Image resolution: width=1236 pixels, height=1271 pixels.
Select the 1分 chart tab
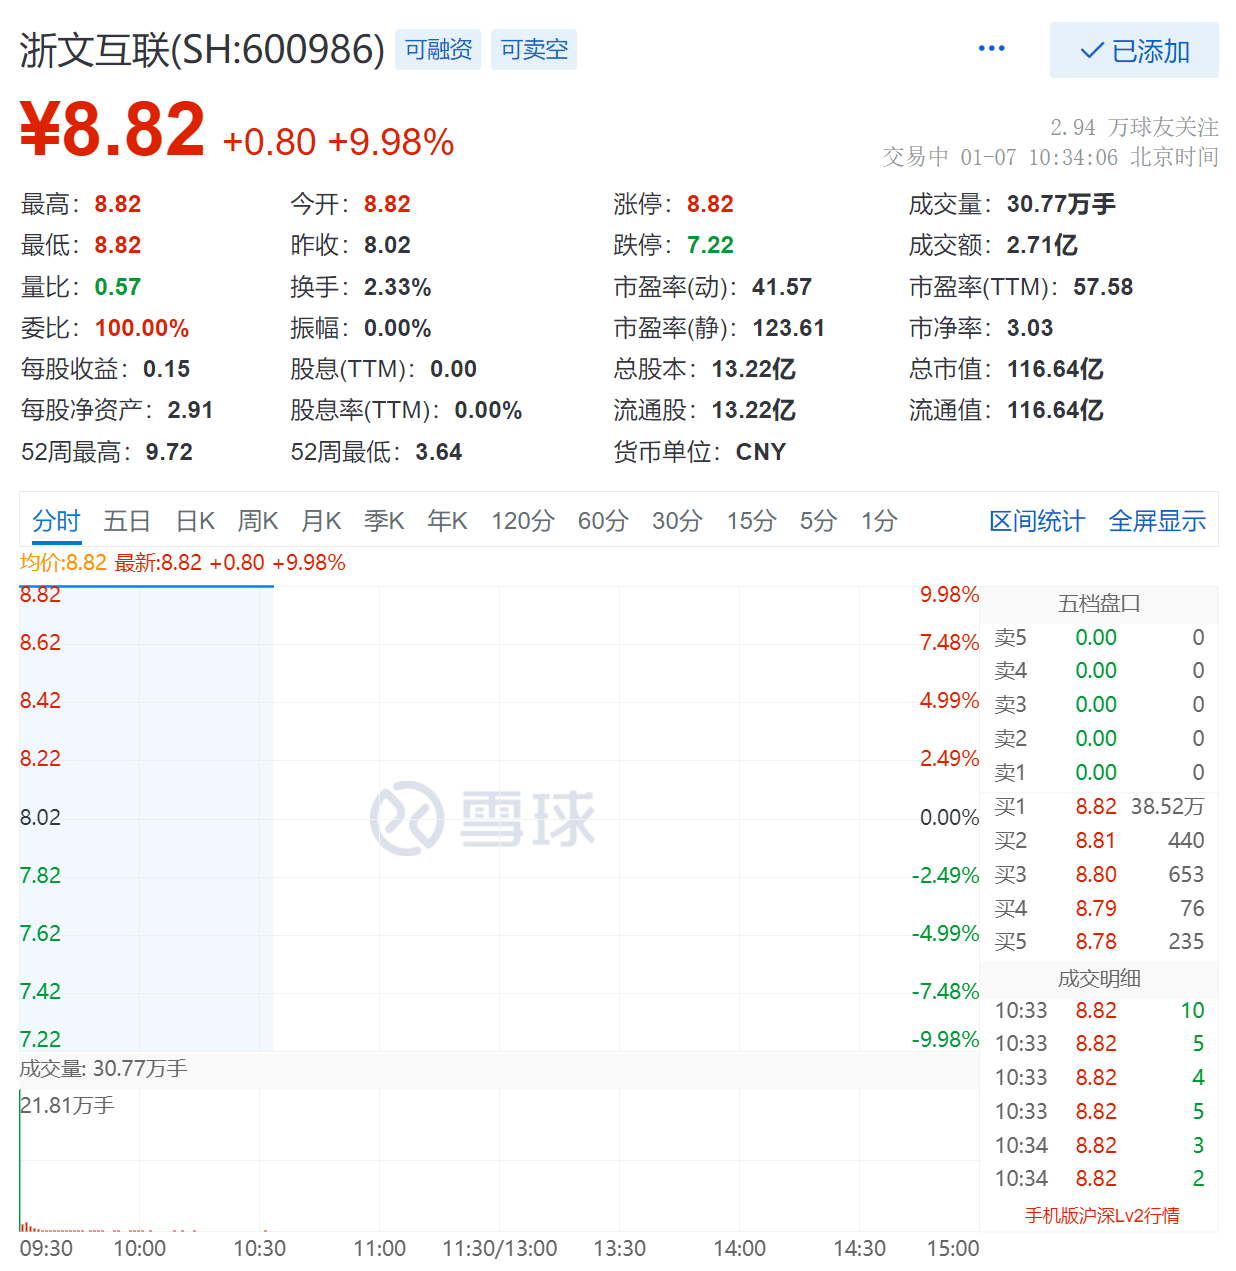[879, 521]
